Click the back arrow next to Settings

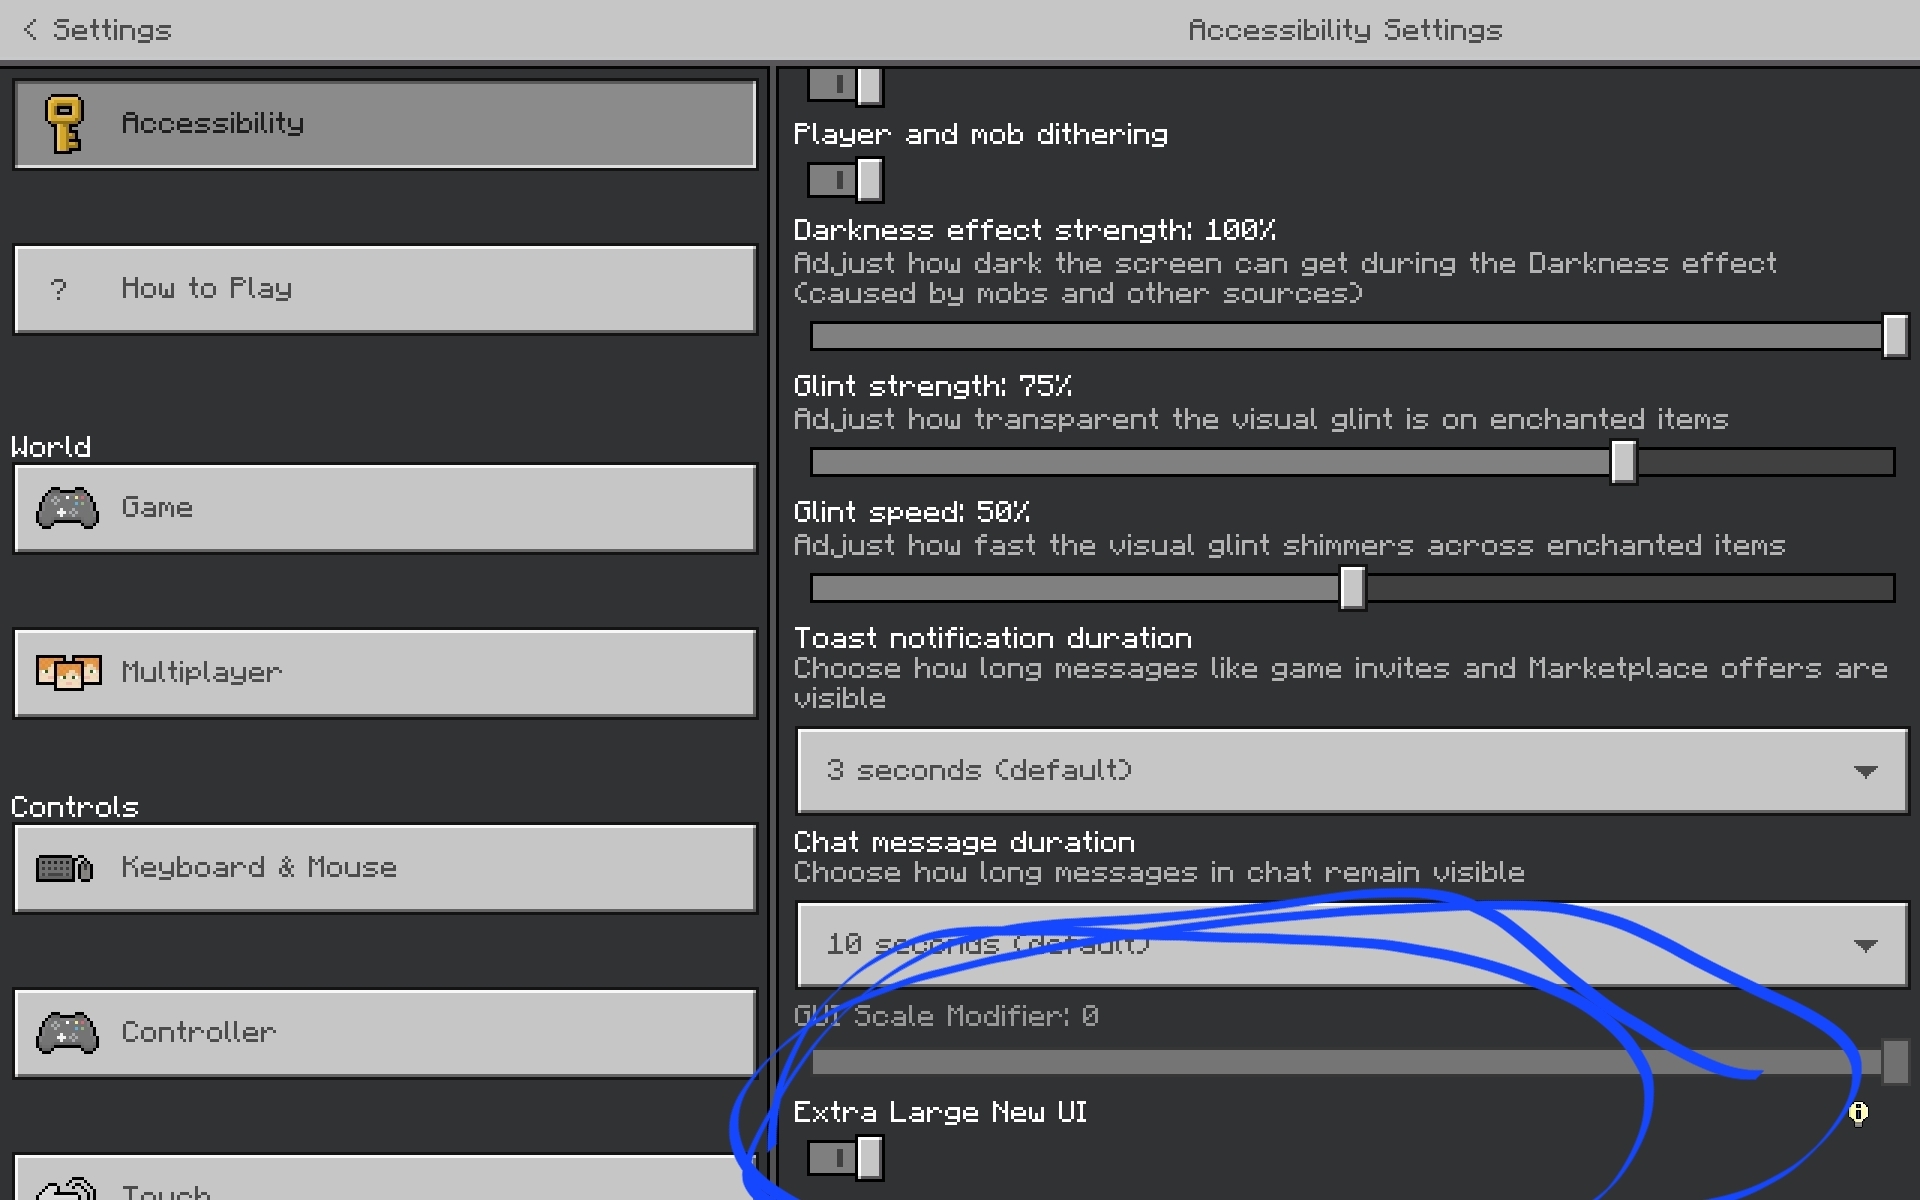pos(30,30)
